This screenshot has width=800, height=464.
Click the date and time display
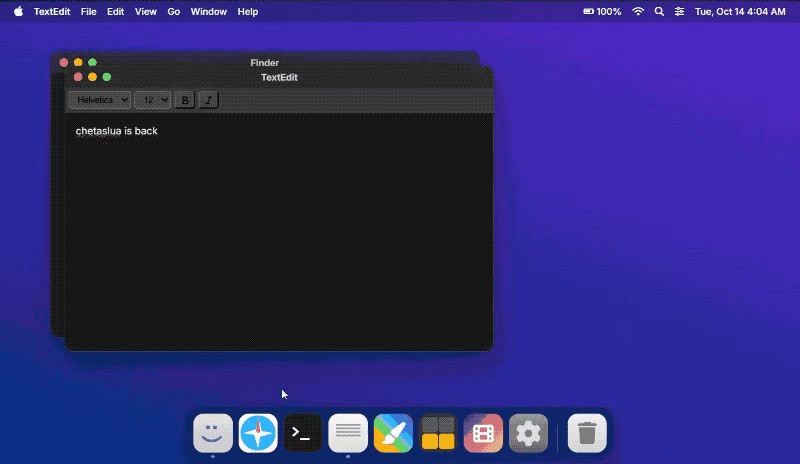point(740,11)
